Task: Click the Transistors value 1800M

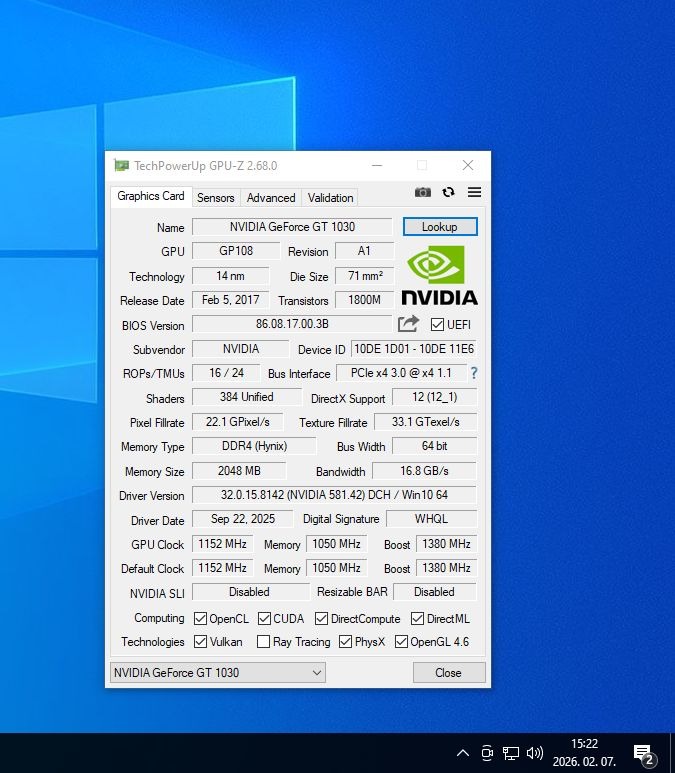Action: 364,300
